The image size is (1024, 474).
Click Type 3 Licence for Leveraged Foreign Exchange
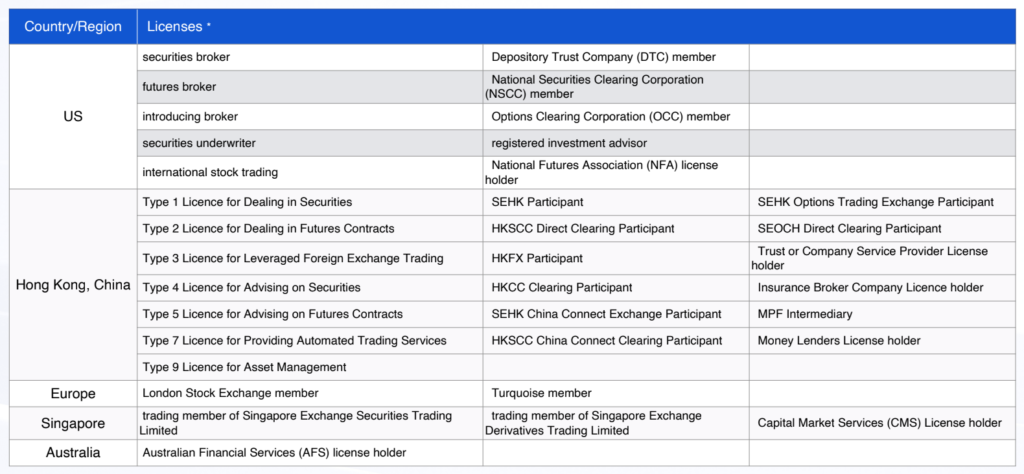tap(310, 259)
